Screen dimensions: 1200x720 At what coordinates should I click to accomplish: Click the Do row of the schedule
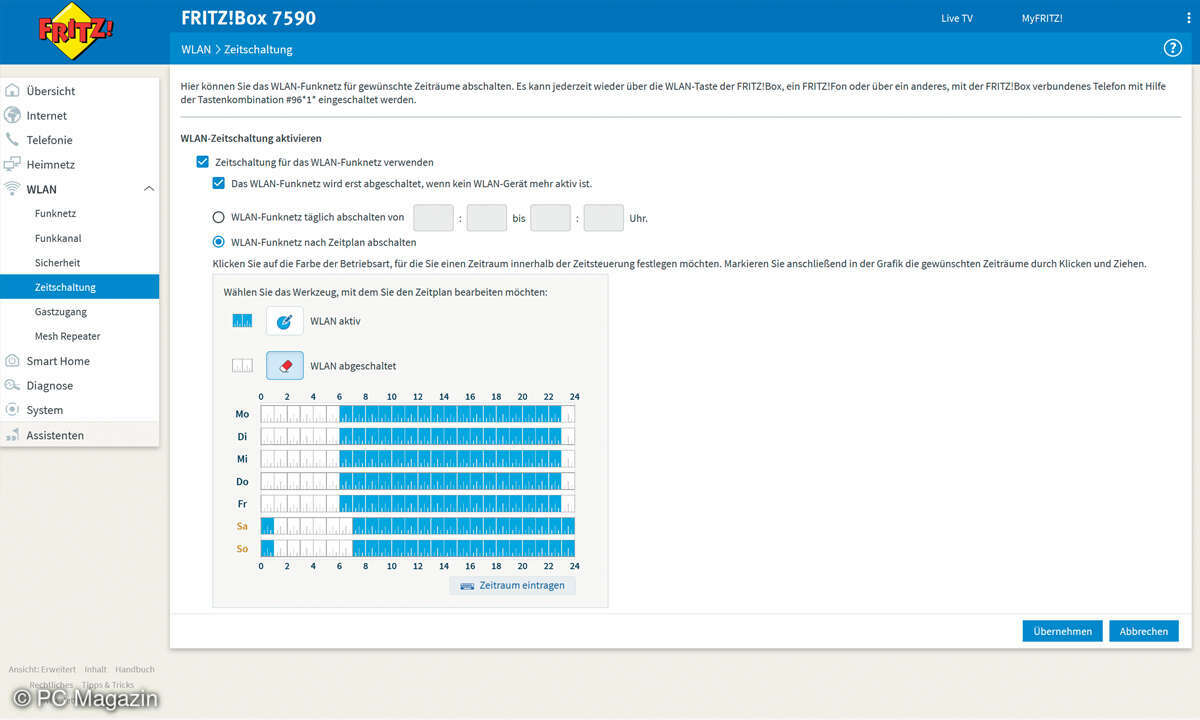(418, 481)
